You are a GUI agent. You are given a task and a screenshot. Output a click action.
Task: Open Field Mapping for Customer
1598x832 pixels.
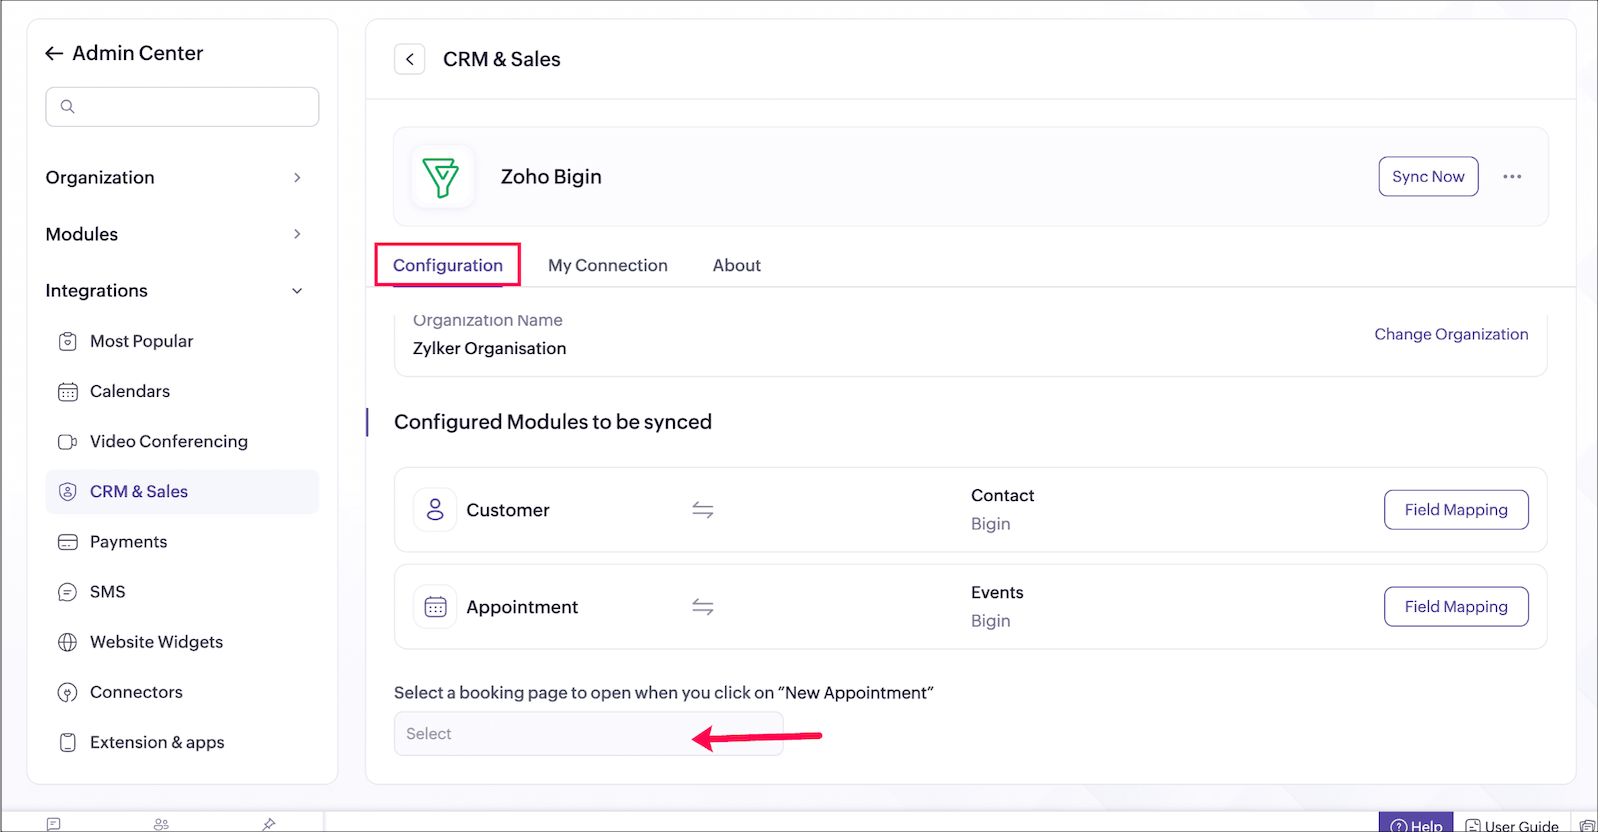(1455, 510)
